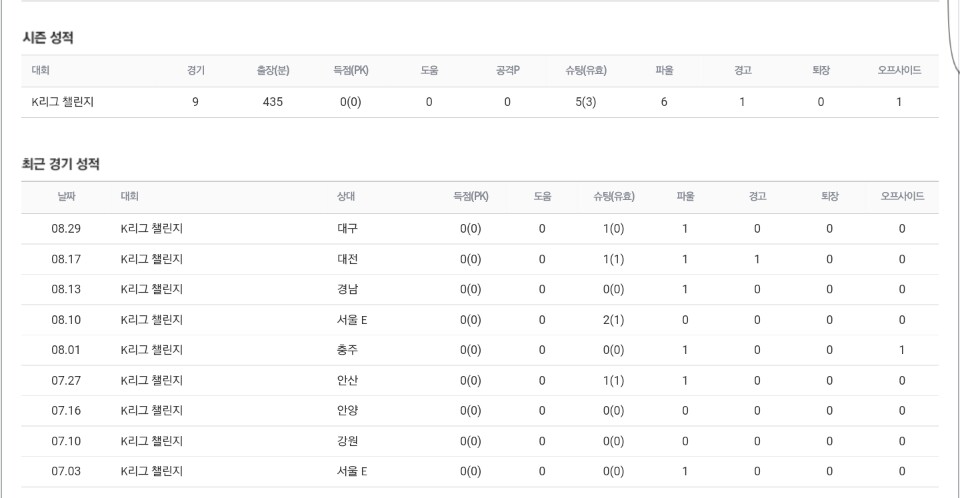Select the opponent 대구 in the 08.29 row
This screenshot has width=960, height=498.
pyautogui.click(x=347, y=229)
